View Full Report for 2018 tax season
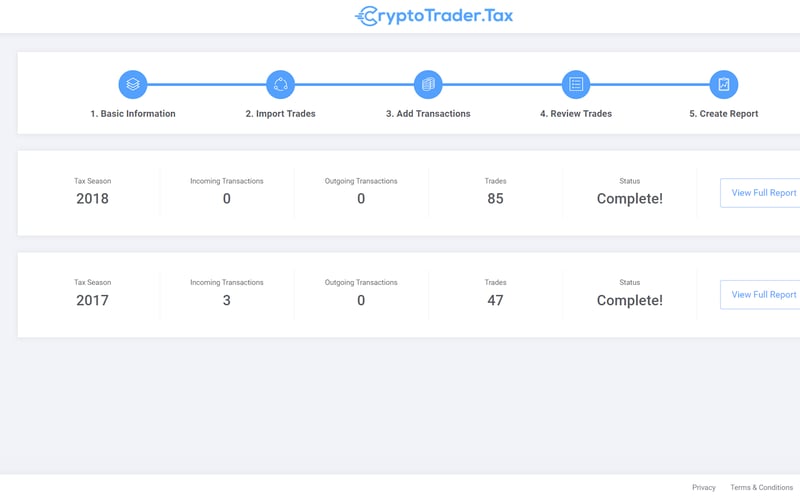This screenshot has width=800, height=500. point(760,193)
